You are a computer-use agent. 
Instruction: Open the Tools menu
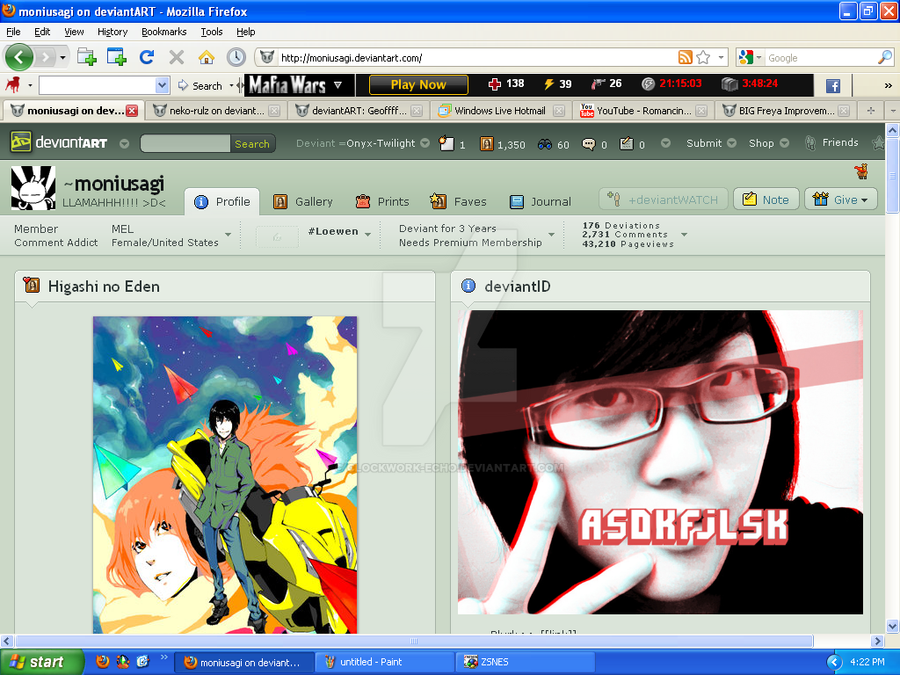tap(211, 32)
